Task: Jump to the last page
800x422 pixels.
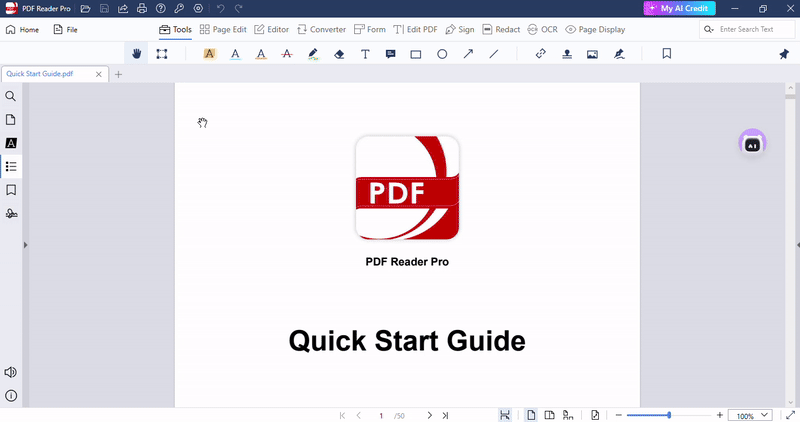Action: pos(445,415)
